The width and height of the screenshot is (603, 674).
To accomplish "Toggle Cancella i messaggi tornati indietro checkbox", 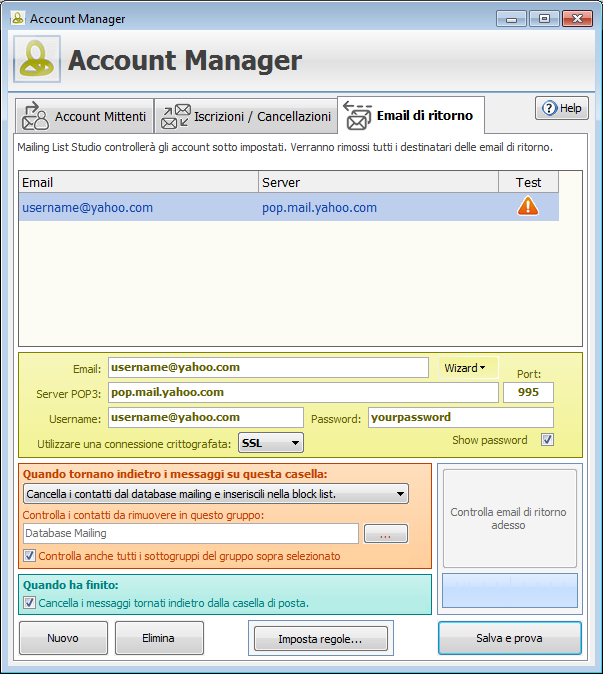I will click(29, 602).
